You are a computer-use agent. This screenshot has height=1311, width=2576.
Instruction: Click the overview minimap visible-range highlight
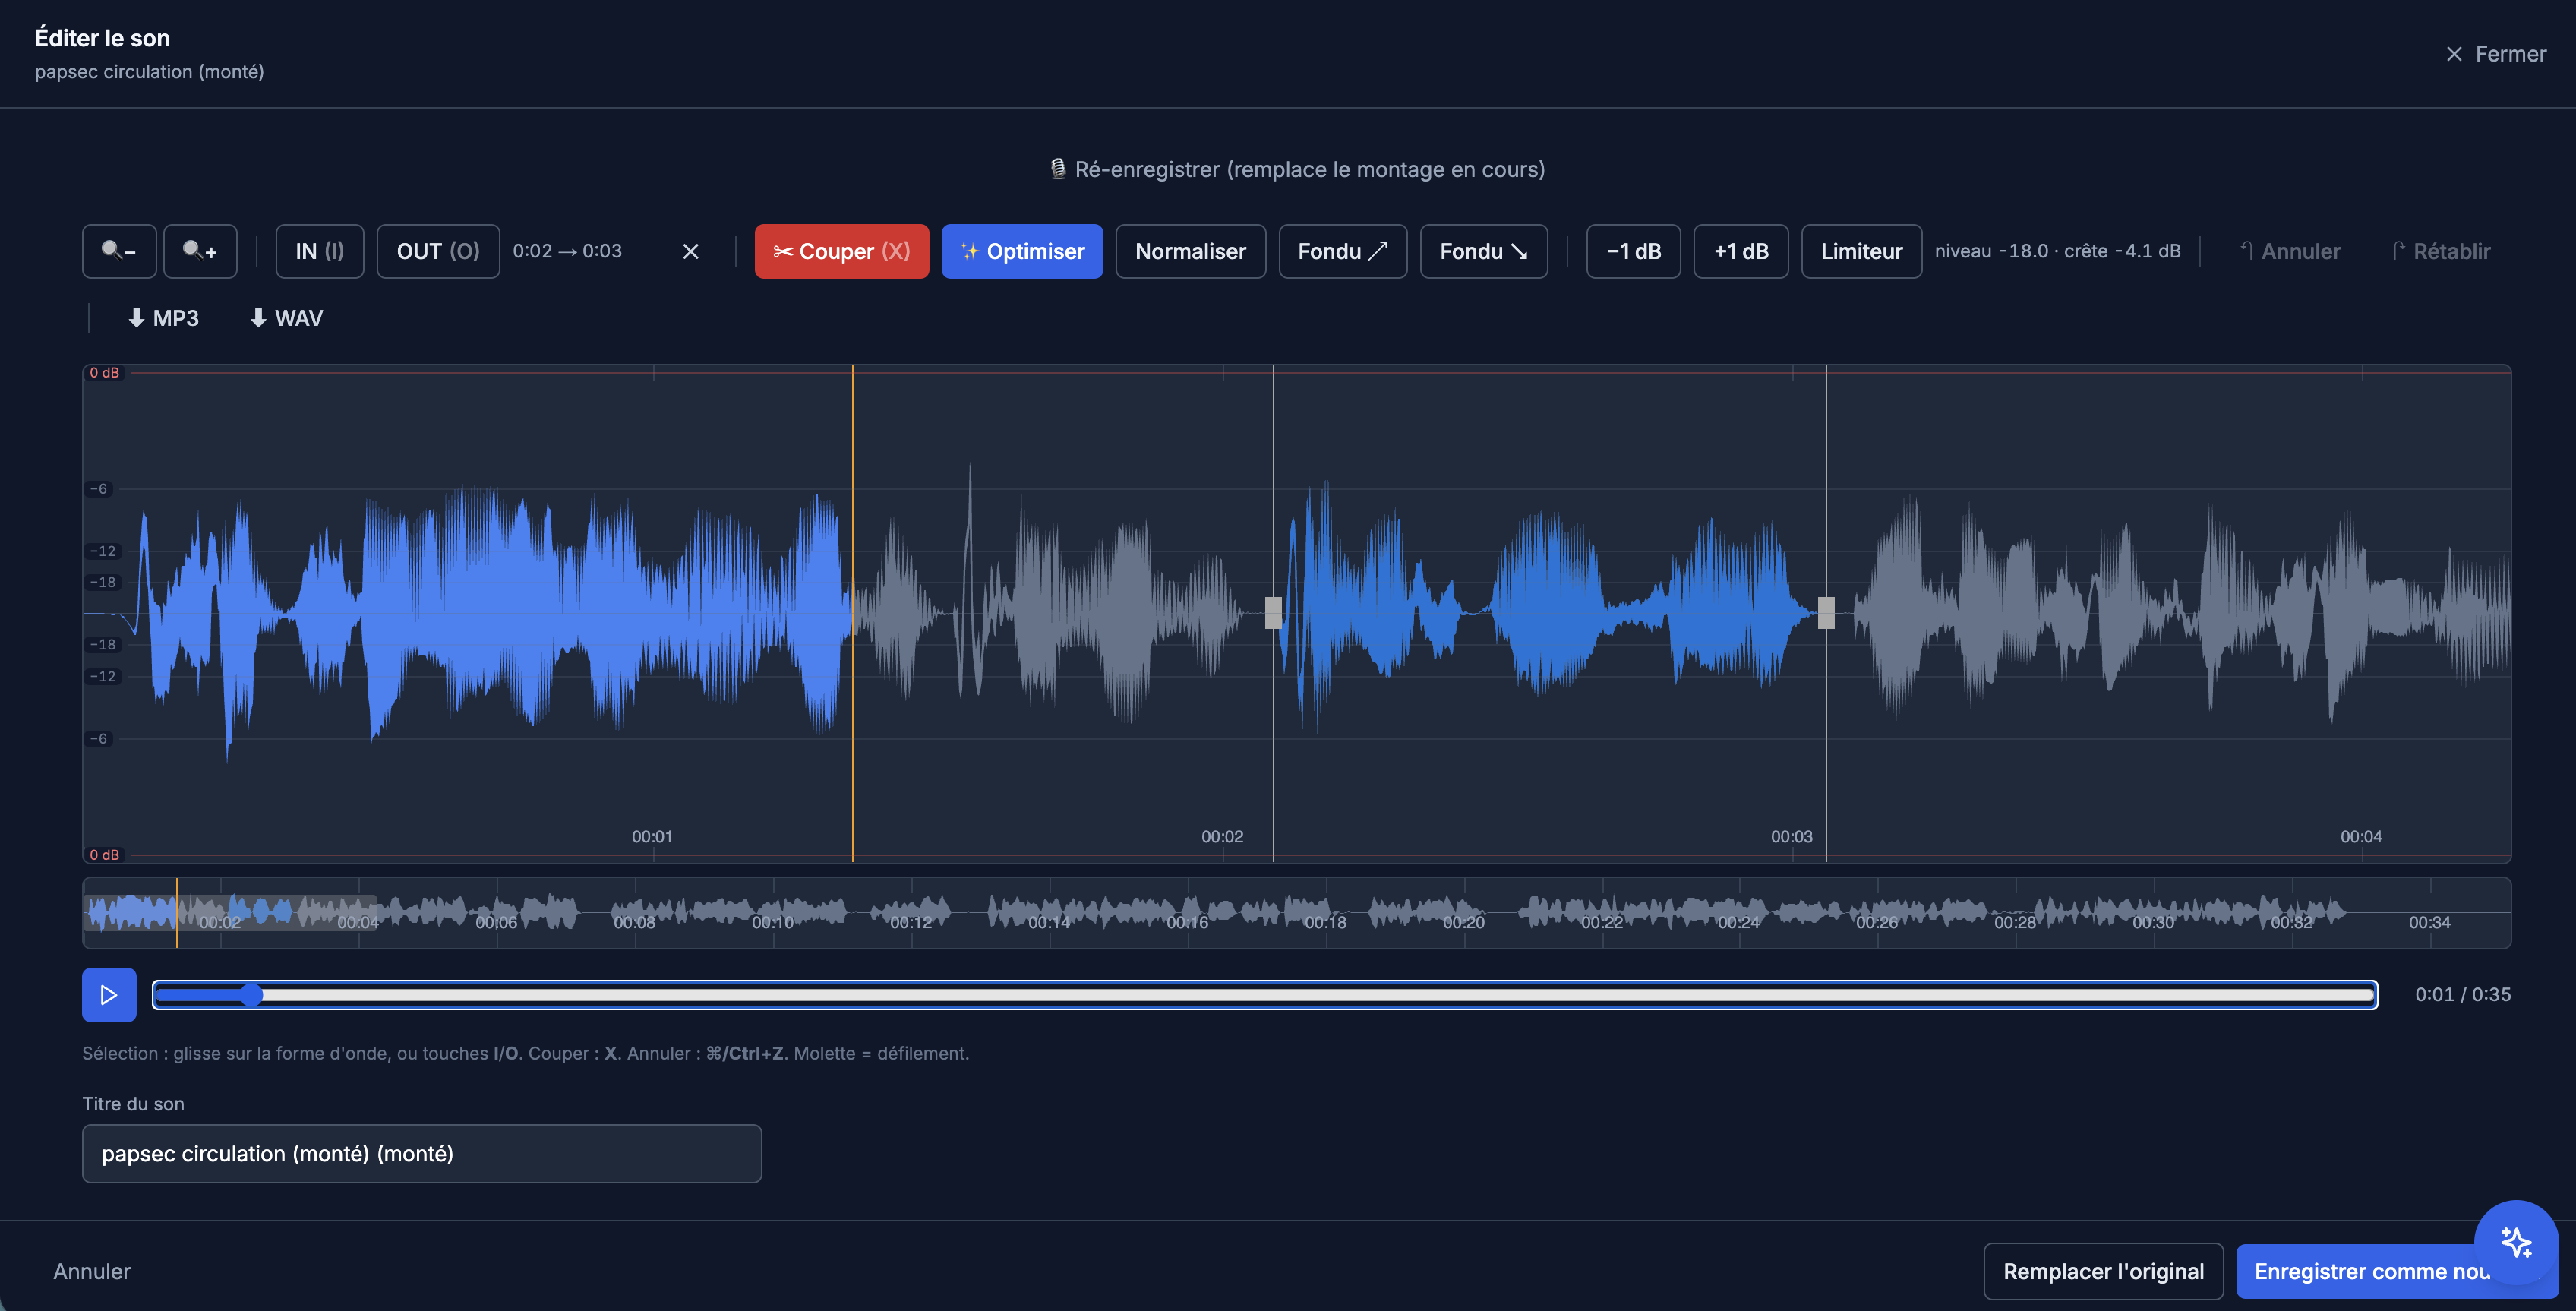click(x=230, y=912)
